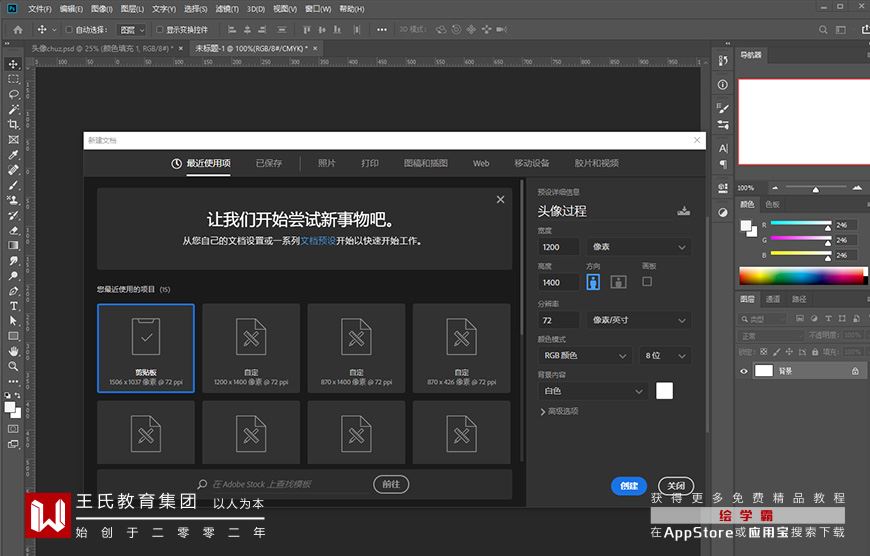
Task: Open the 文件(F) menu
Action: pyautogui.click(x=39, y=9)
